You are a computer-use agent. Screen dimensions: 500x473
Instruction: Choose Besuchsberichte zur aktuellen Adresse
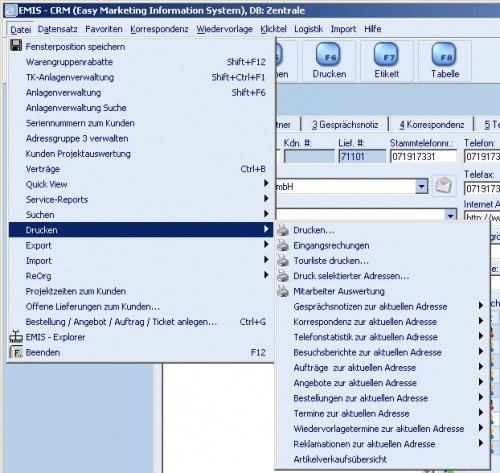click(x=382, y=352)
